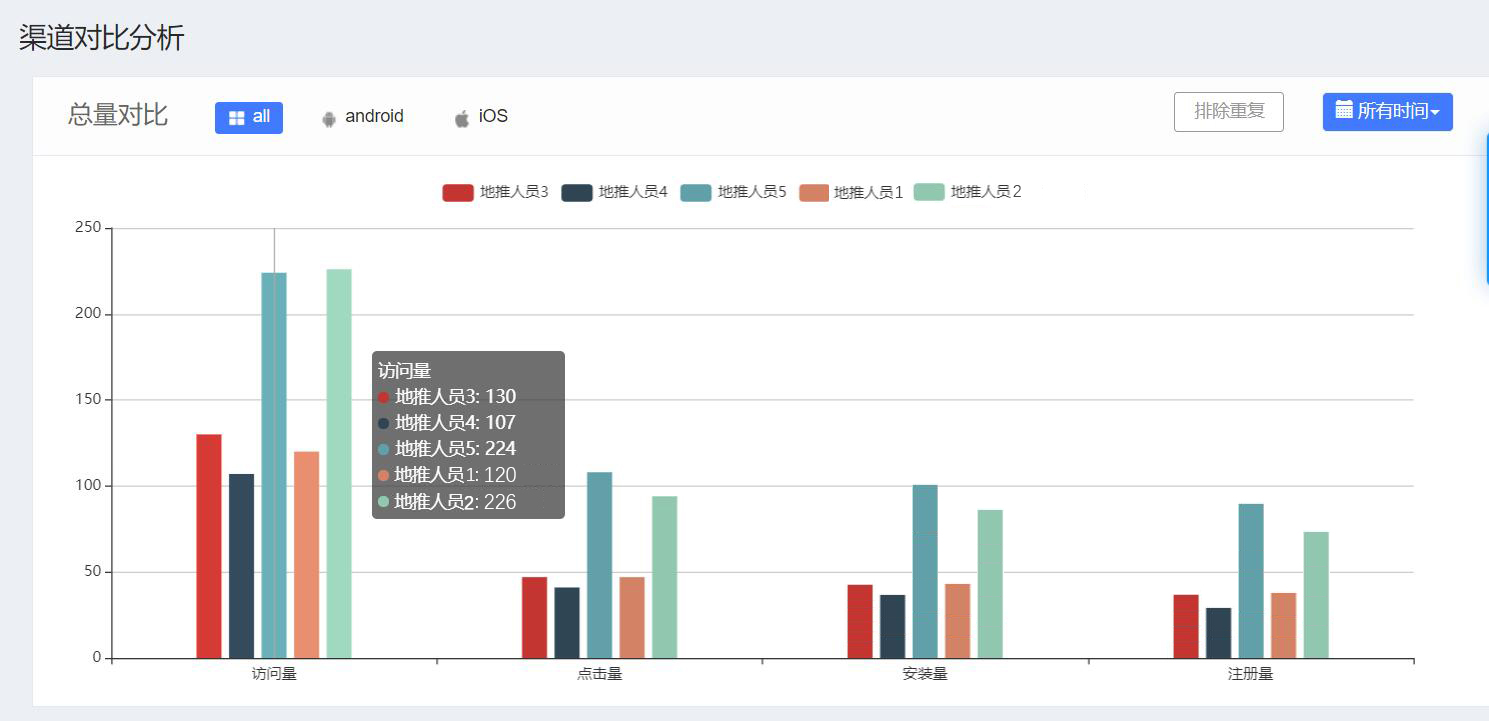Click the teal 地推人员5 bar in 注册量
The width and height of the screenshot is (1489, 721).
point(1251,581)
